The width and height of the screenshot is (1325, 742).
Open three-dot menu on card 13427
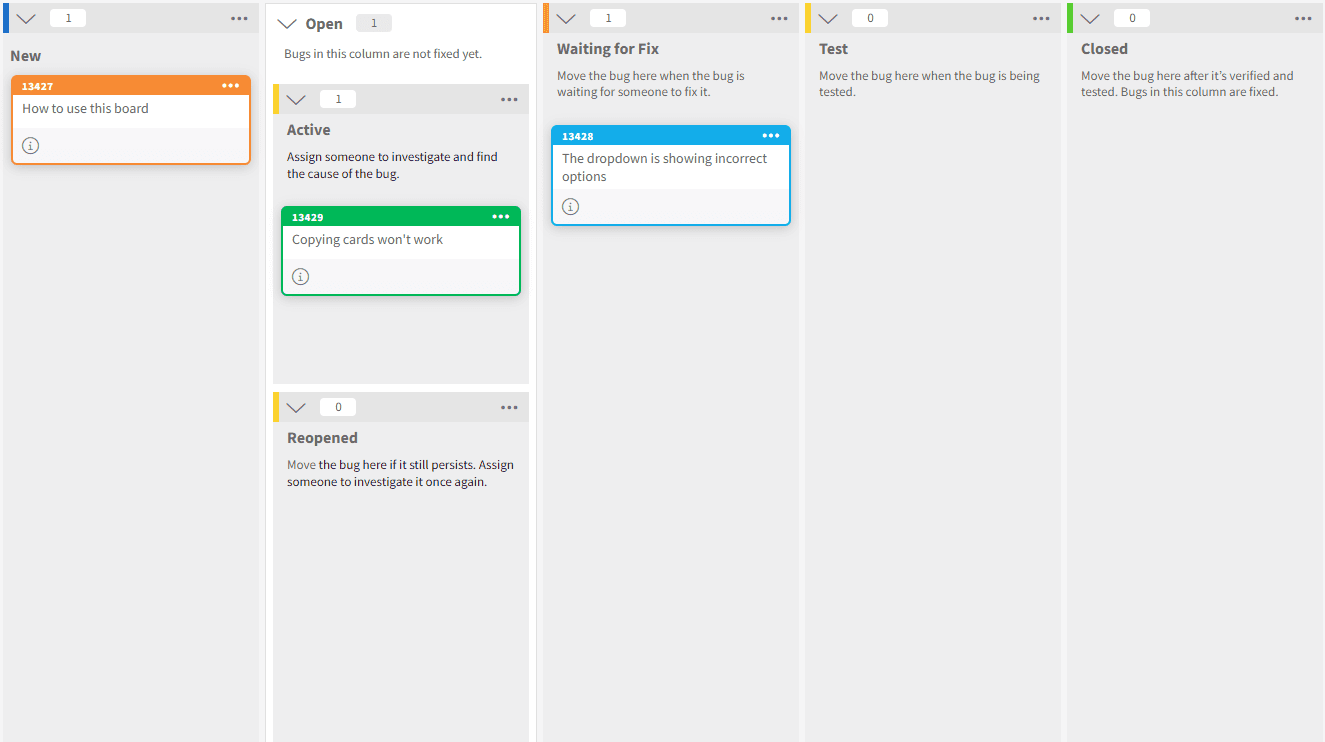231,86
